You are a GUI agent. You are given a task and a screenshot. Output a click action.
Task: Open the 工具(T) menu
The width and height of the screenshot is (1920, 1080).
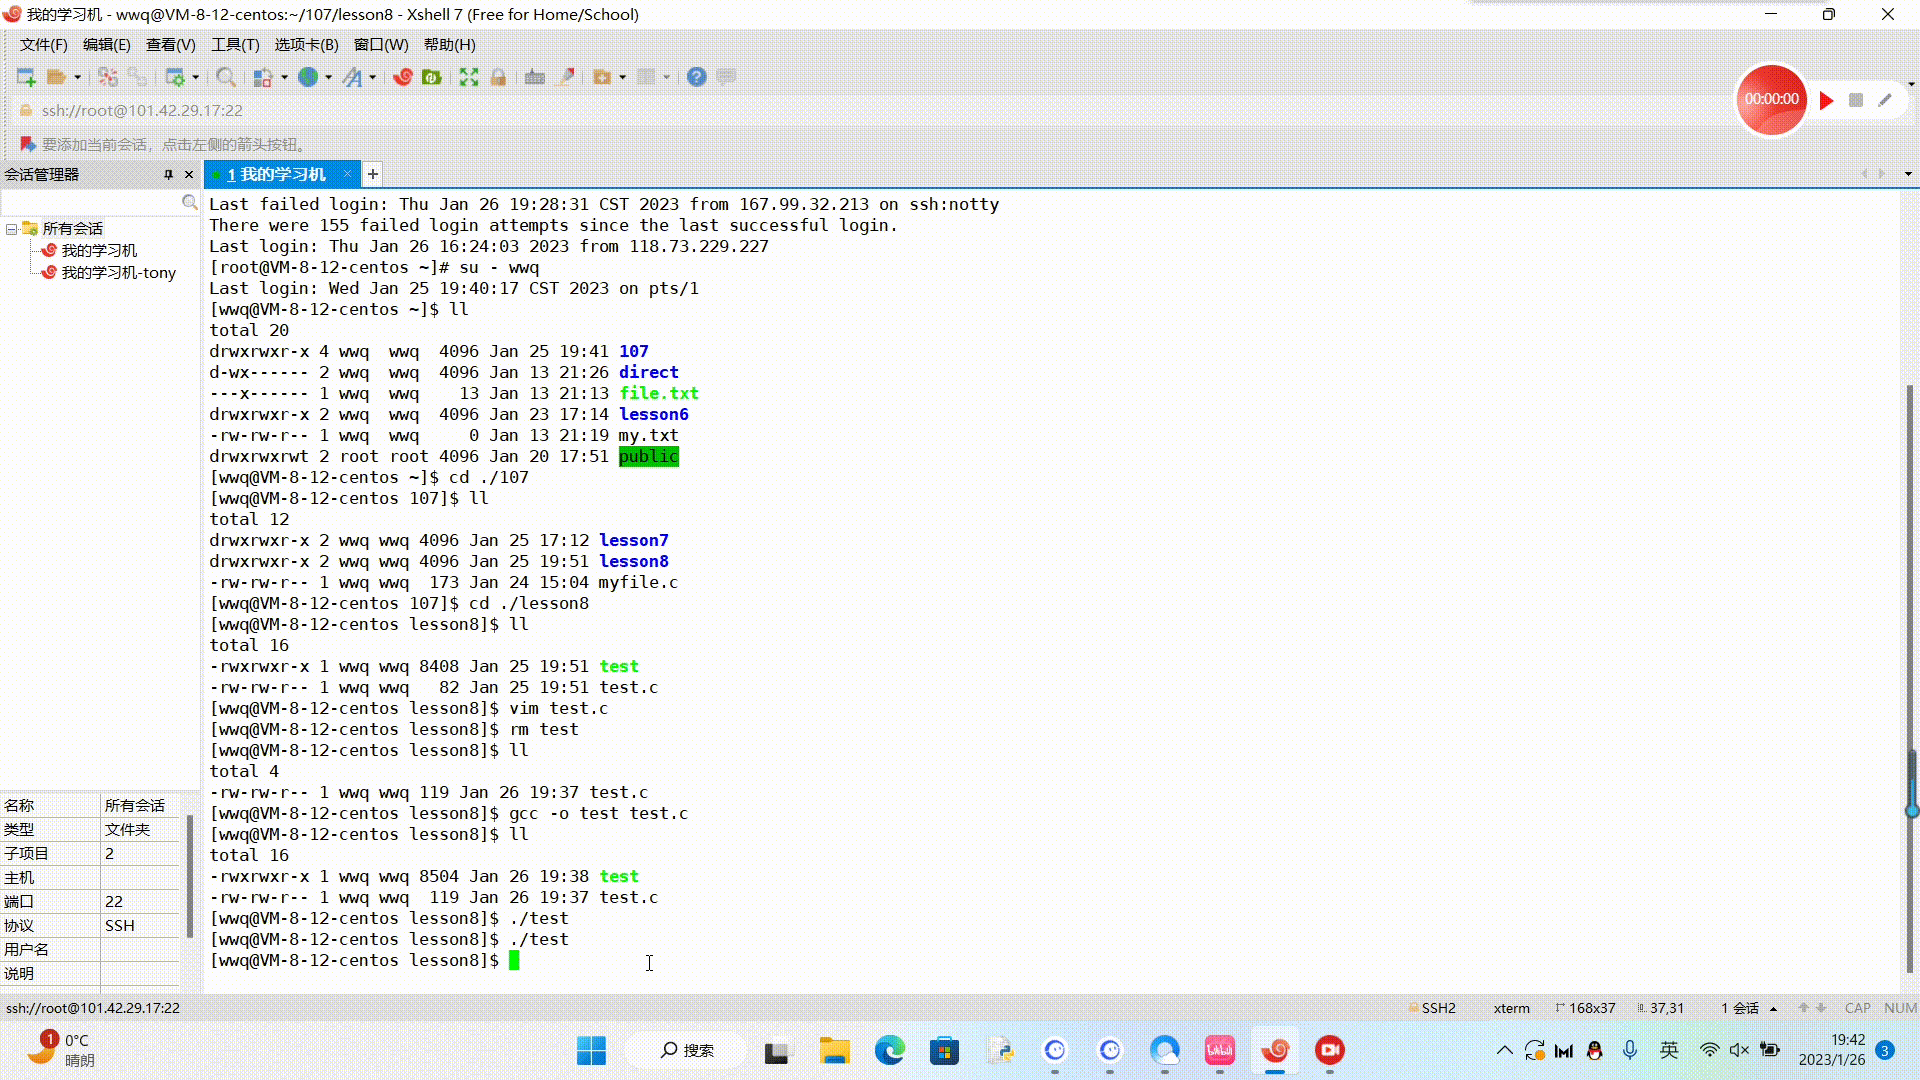point(235,45)
